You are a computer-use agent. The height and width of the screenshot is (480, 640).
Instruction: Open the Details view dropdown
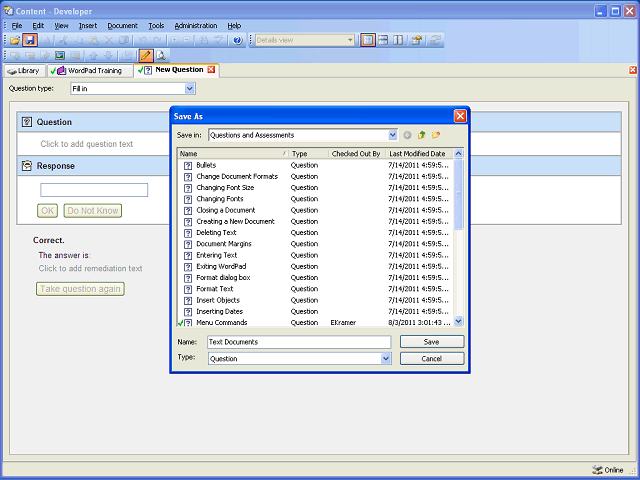coord(350,40)
